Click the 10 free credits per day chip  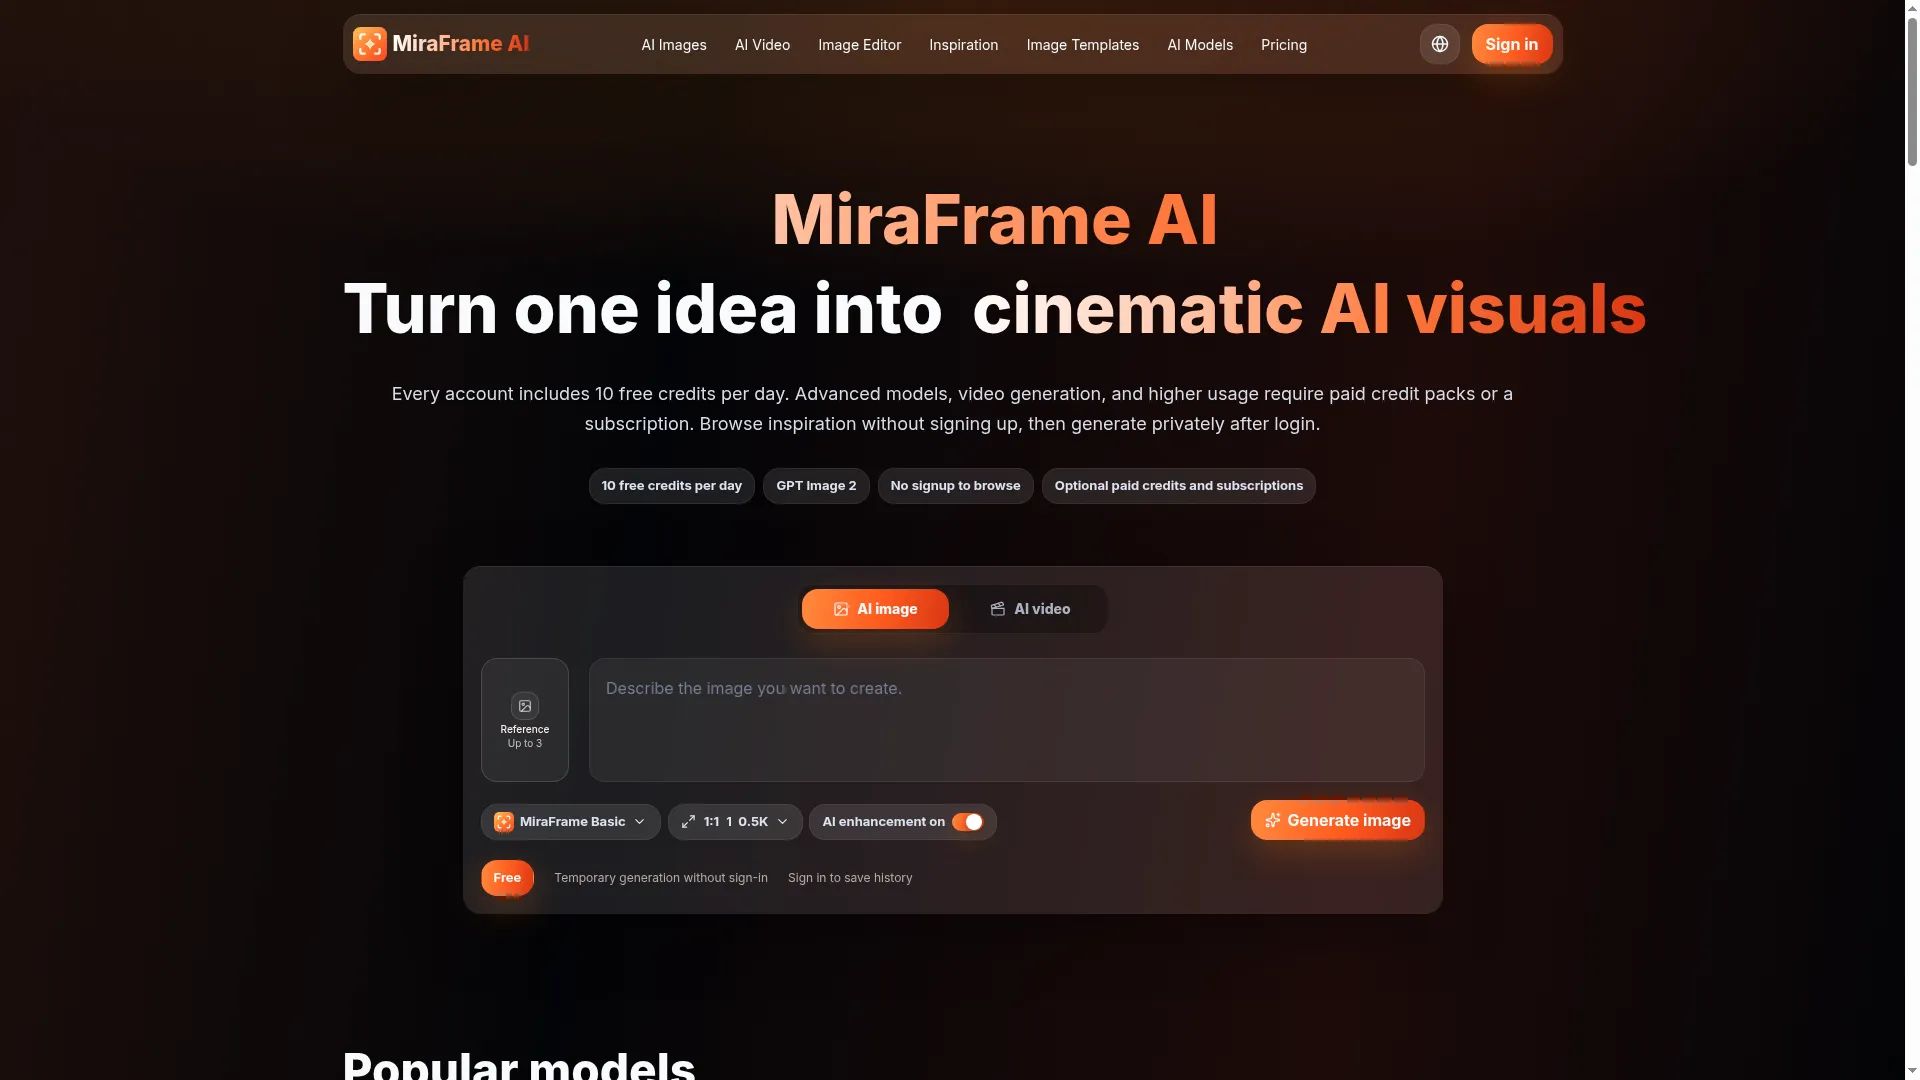pyautogui.click(x=671, y=486)
